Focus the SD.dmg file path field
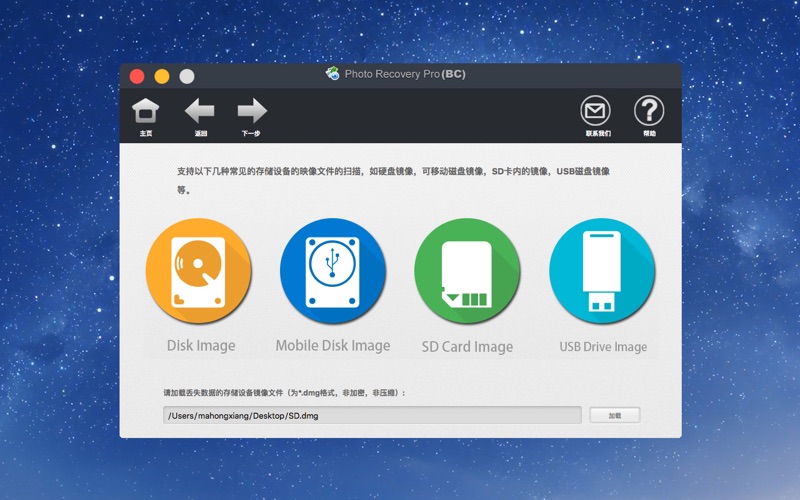 [x=371, y=415]
